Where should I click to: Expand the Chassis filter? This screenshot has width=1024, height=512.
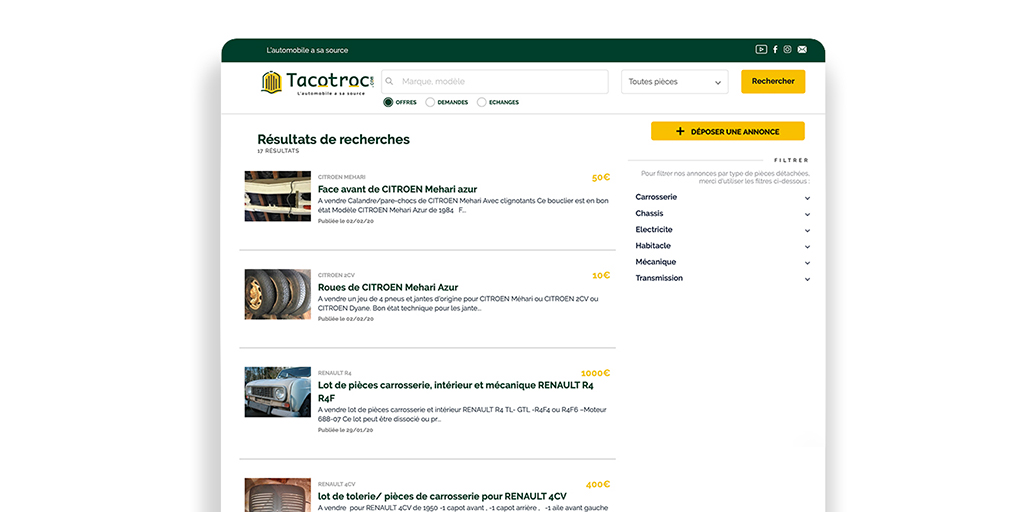pyautogui.click(x=722, y=214)
